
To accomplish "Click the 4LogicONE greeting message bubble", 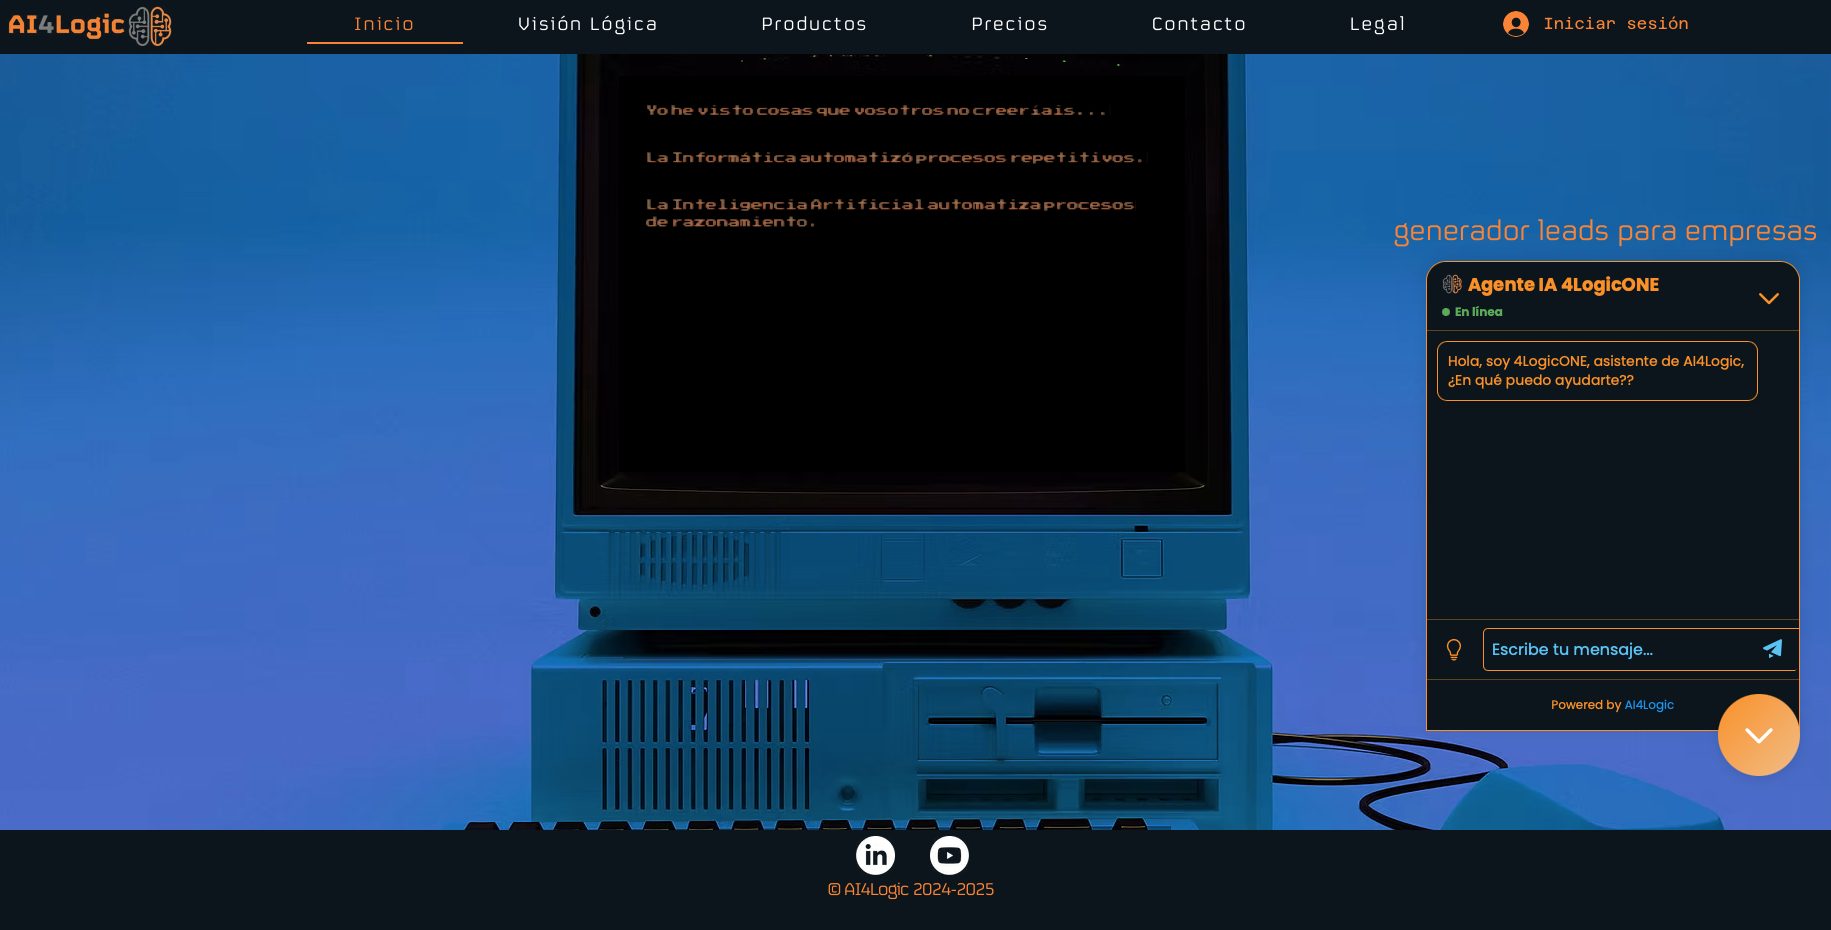I will tap(1596, 371).
